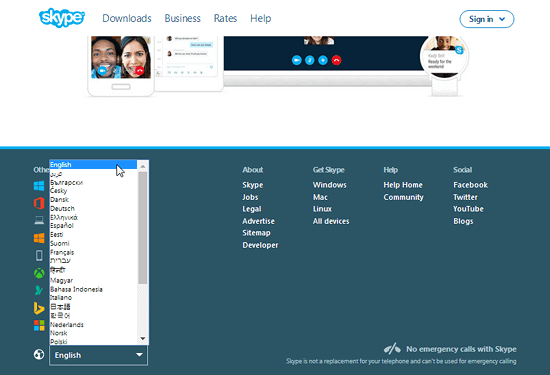Open the Sitemap footer link
This screenshot has height=375, width=550.
[256, 233]
